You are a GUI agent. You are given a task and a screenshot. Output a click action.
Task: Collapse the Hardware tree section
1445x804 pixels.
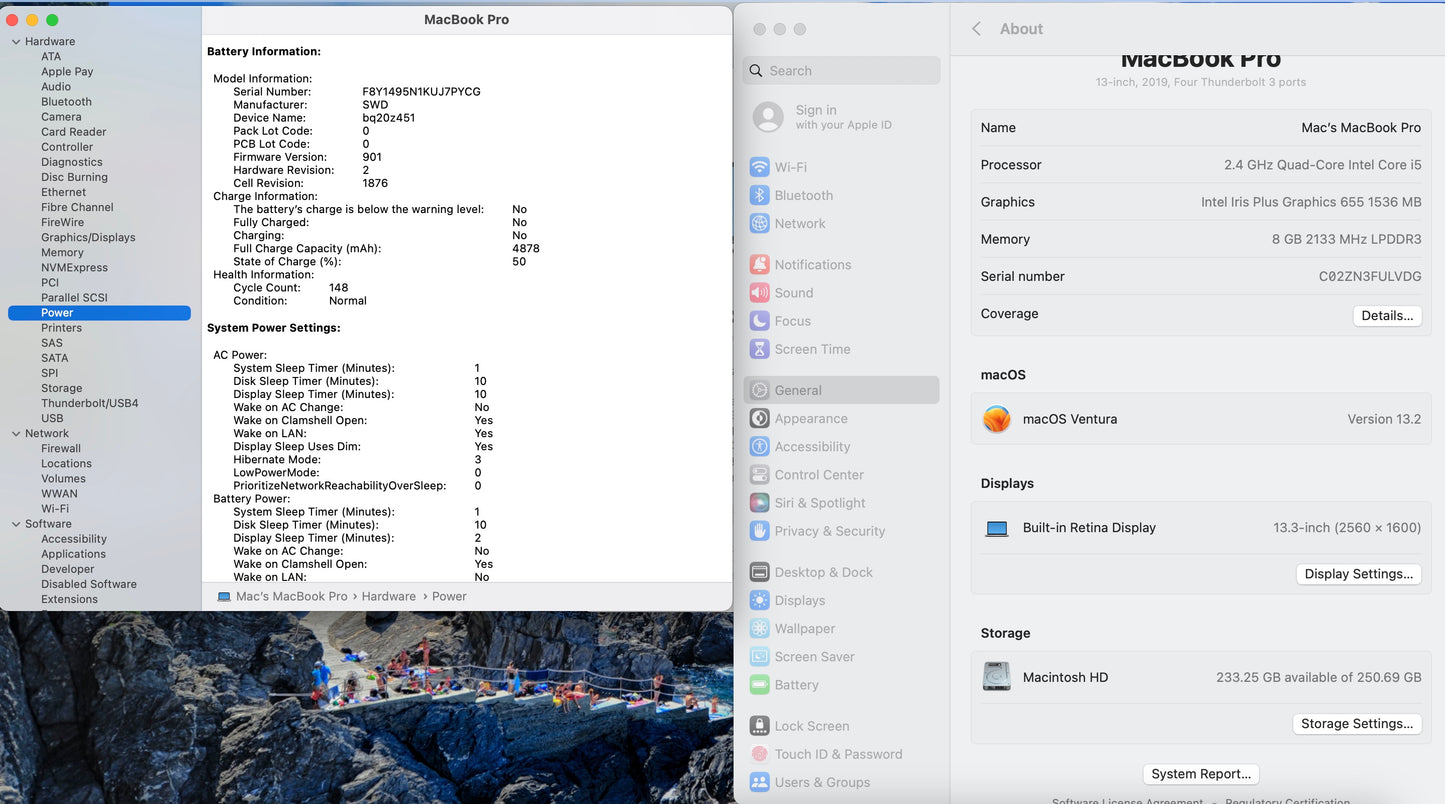coord(16,42)
